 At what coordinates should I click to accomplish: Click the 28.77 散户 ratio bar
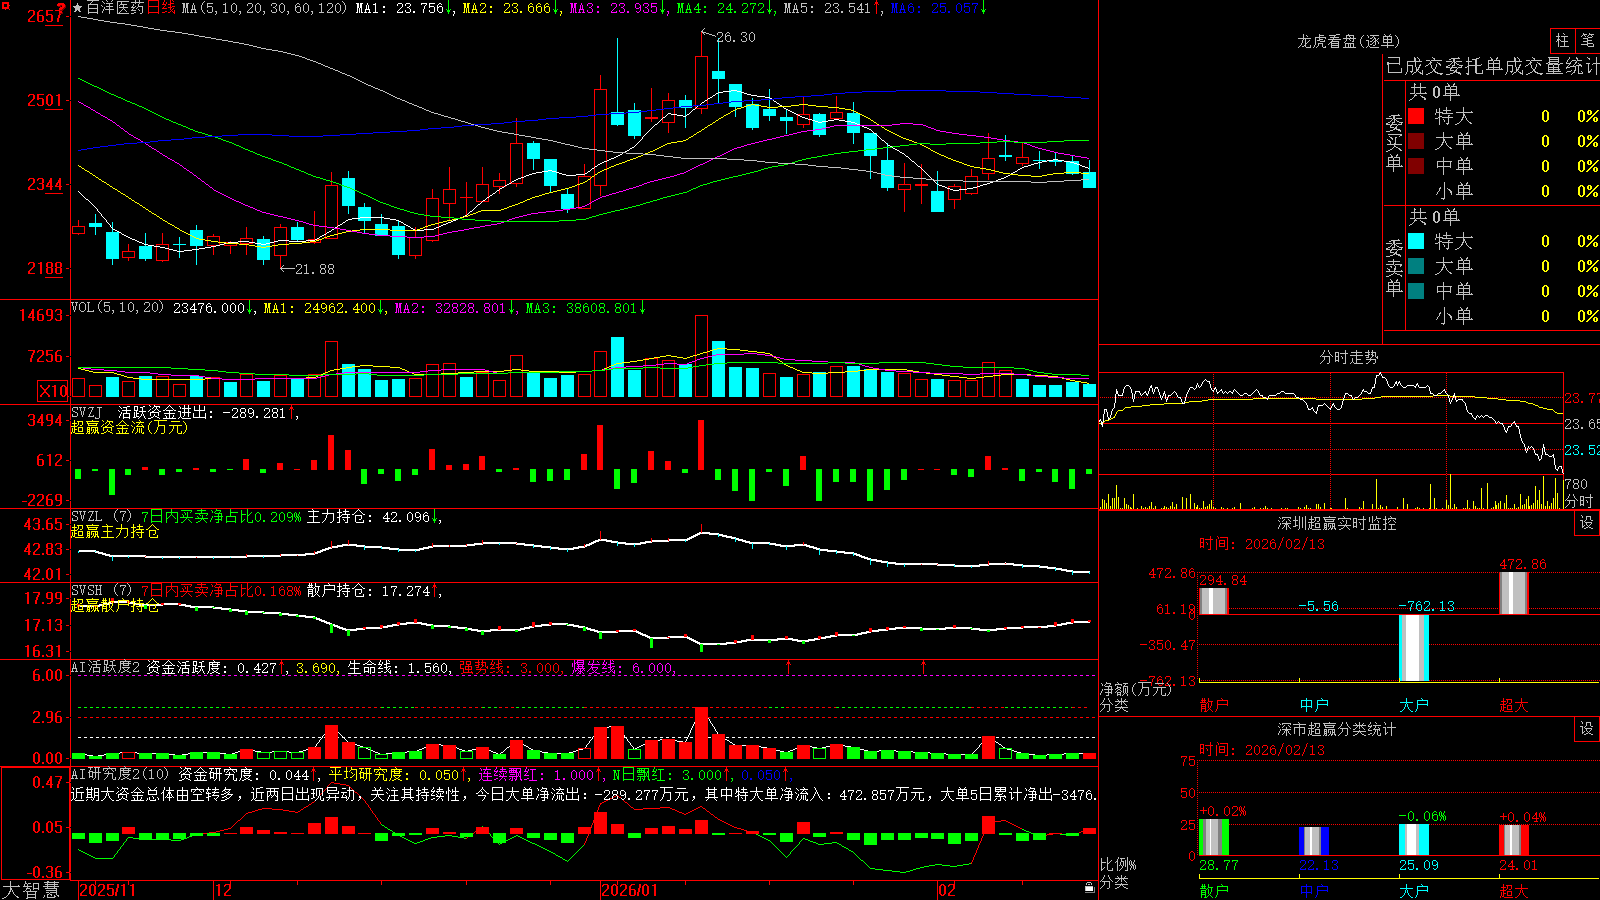pyautogui.click(x=1214, y=838)
